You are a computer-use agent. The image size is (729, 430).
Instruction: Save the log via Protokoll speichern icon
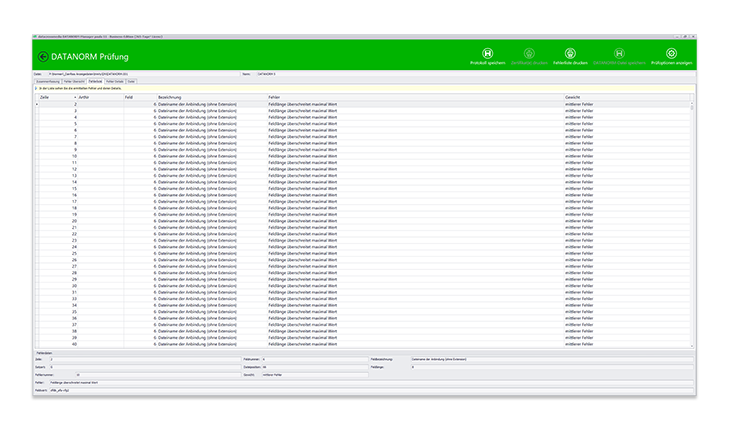(487, 53)
